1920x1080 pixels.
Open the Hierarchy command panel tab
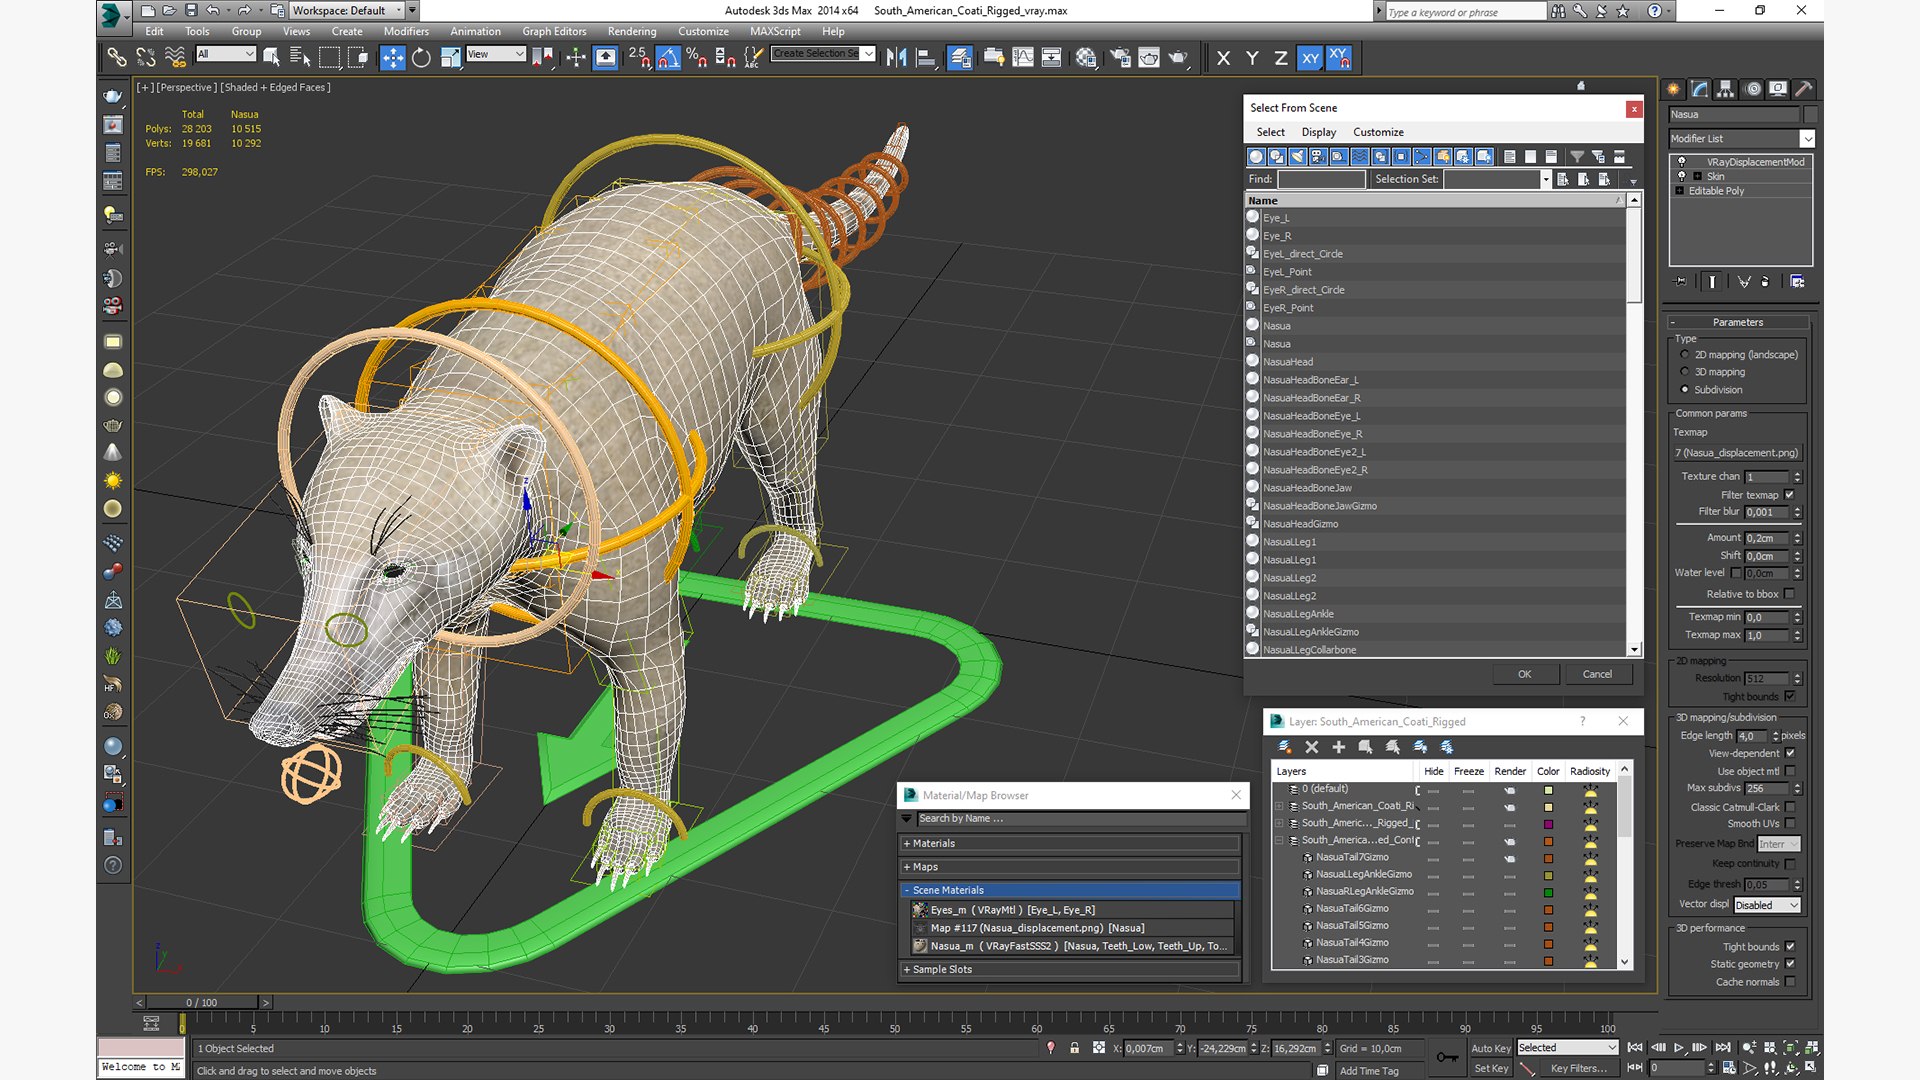[1726, 89]
